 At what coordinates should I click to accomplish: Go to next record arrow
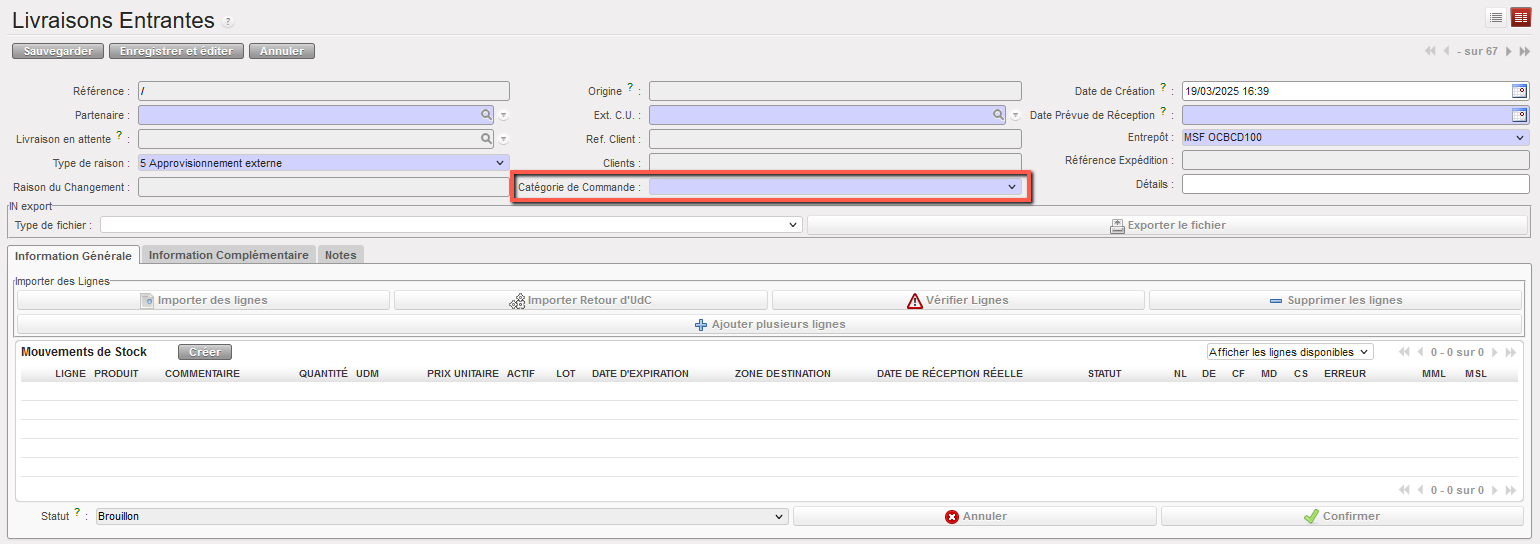click(x=1509, y=51)
